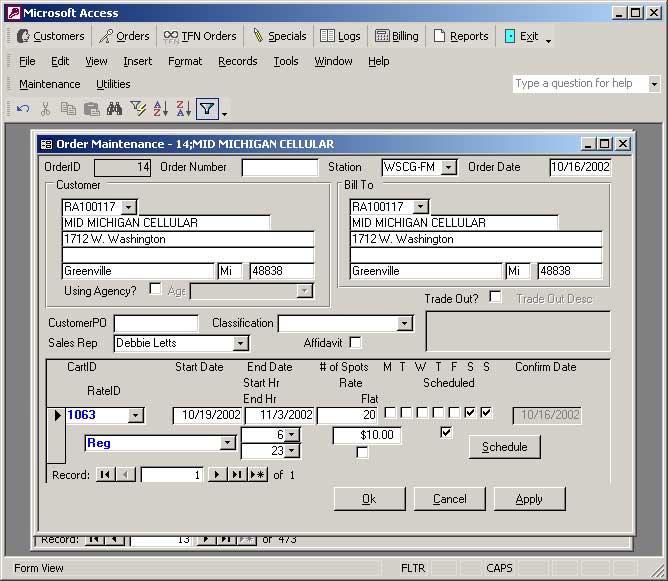This screenshot has height=581, width=668.
Task: Check the Wednesday day checkbox
Action: [422, 413]
